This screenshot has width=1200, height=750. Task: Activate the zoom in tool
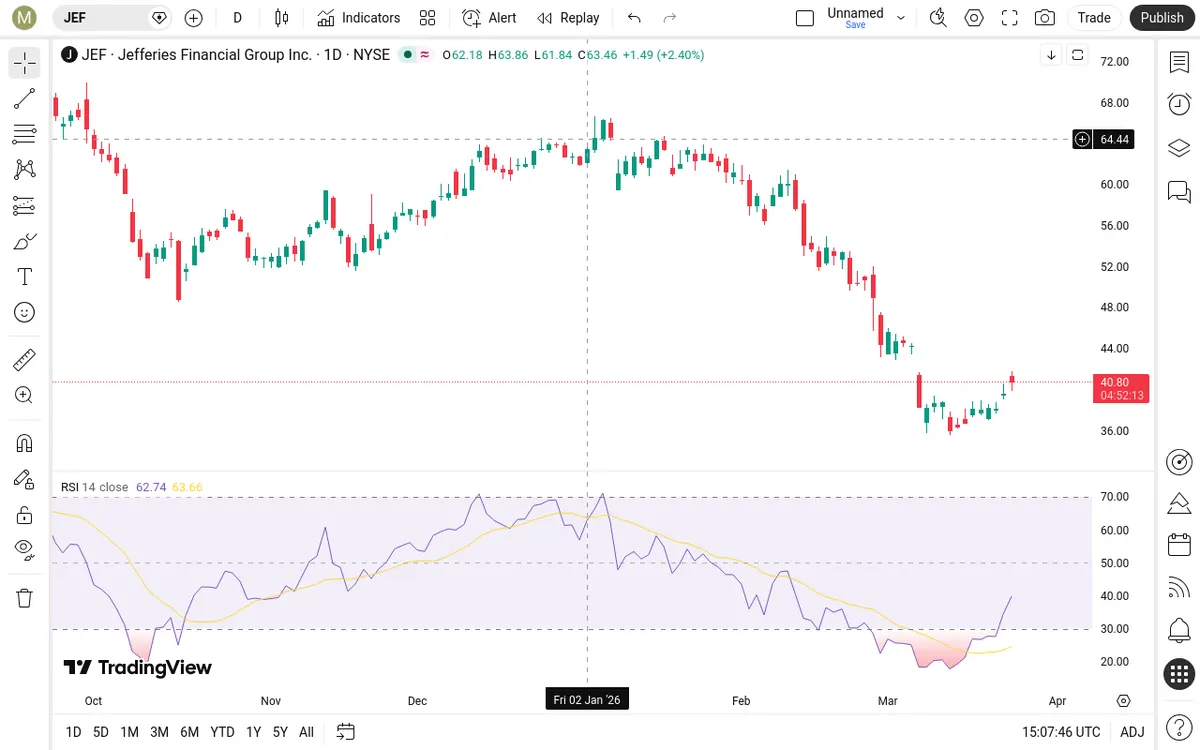(x=25, y=395)
